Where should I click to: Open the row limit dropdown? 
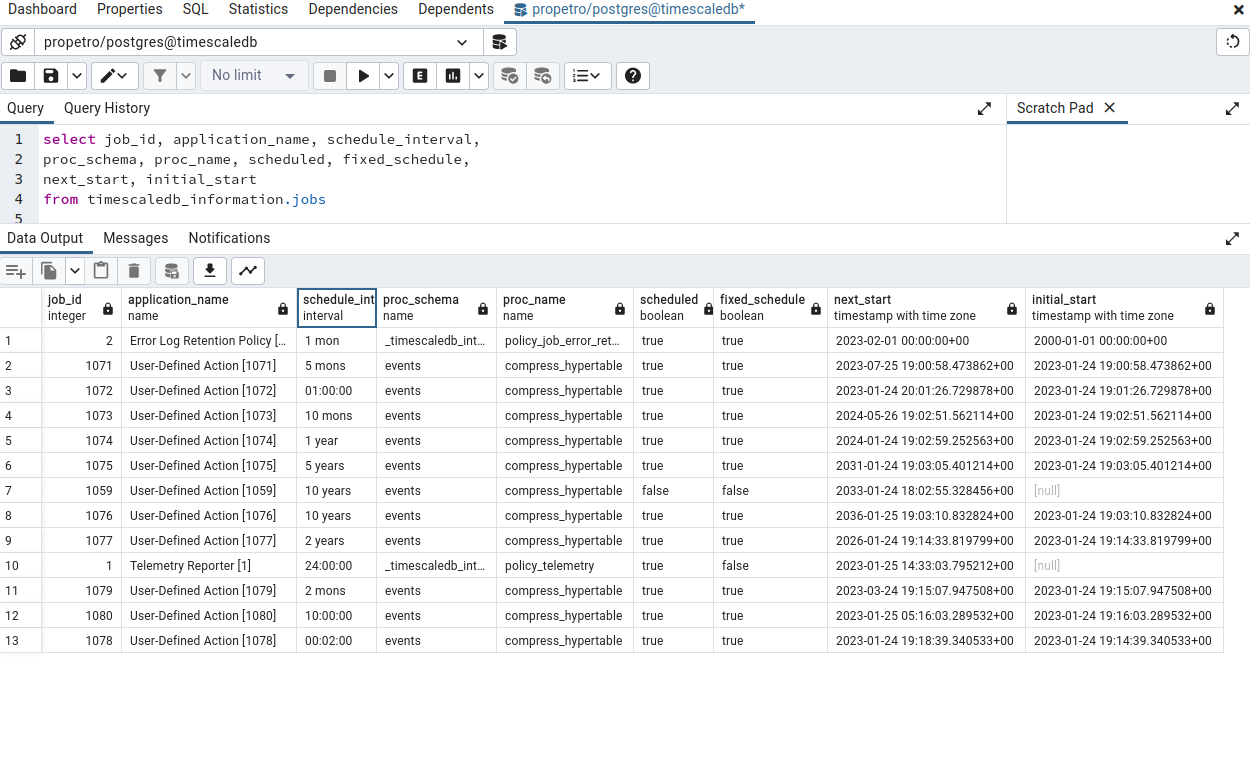click(253, 75)
